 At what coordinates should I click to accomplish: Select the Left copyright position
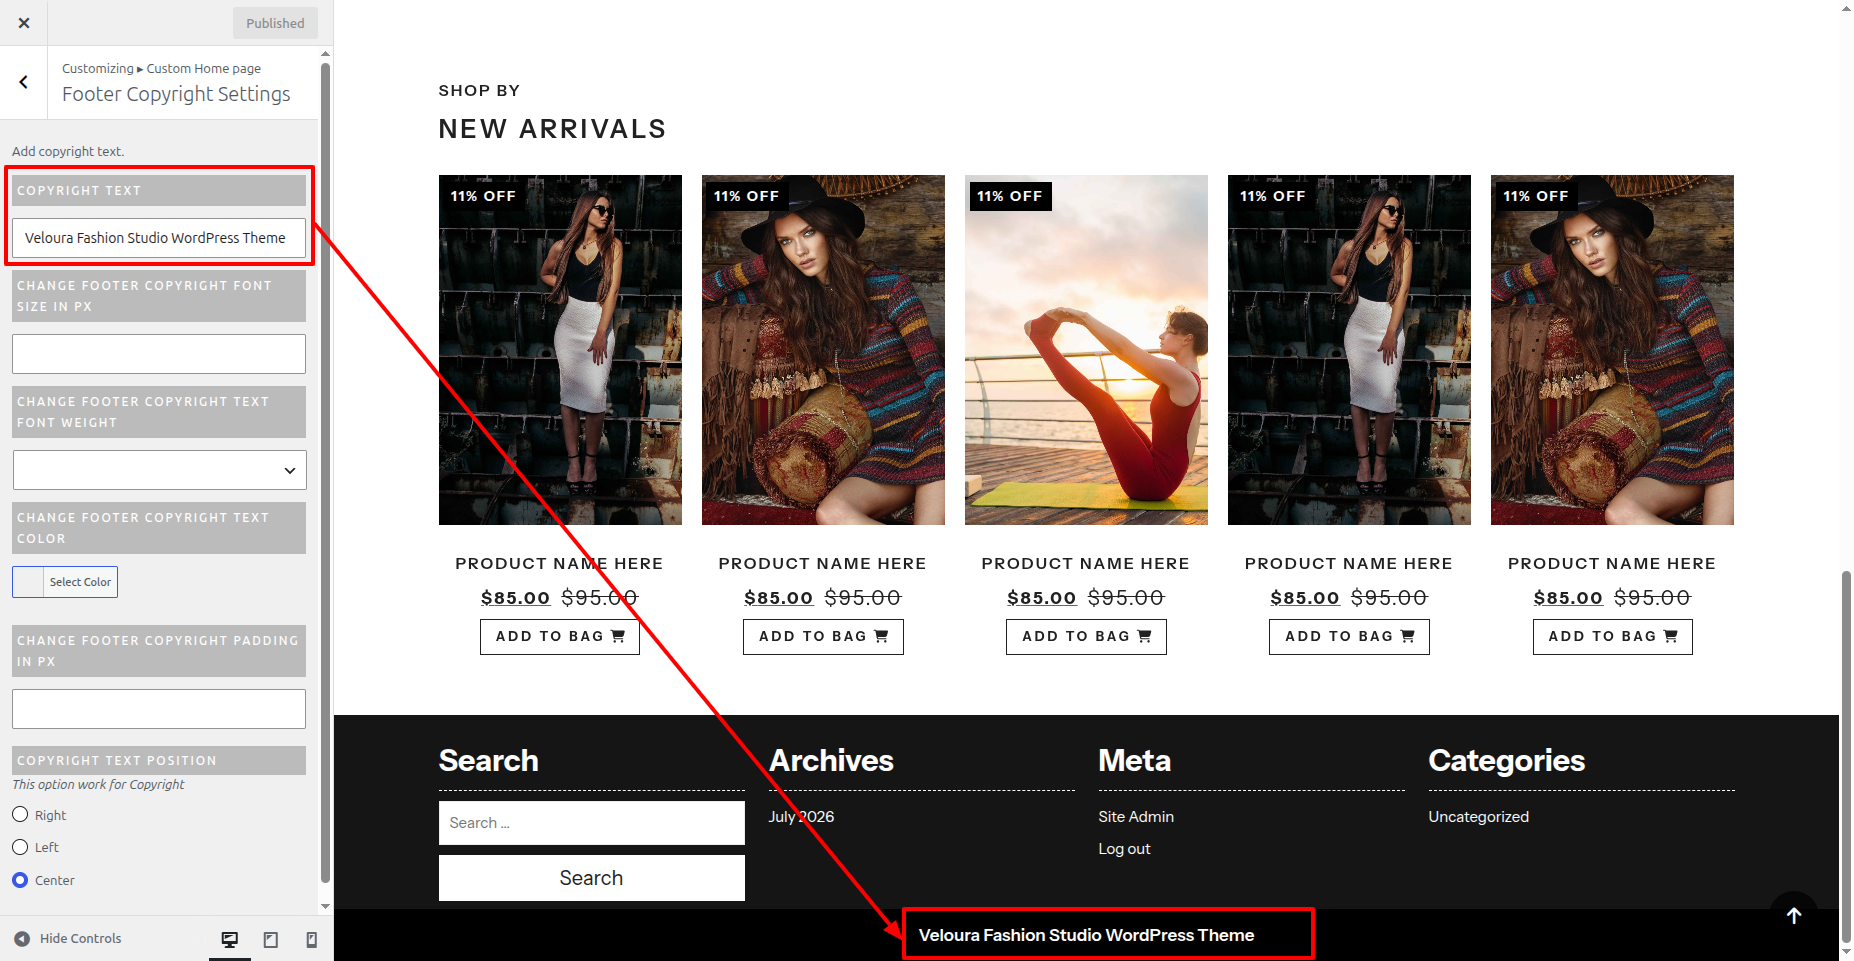click(x=20, y=847)
